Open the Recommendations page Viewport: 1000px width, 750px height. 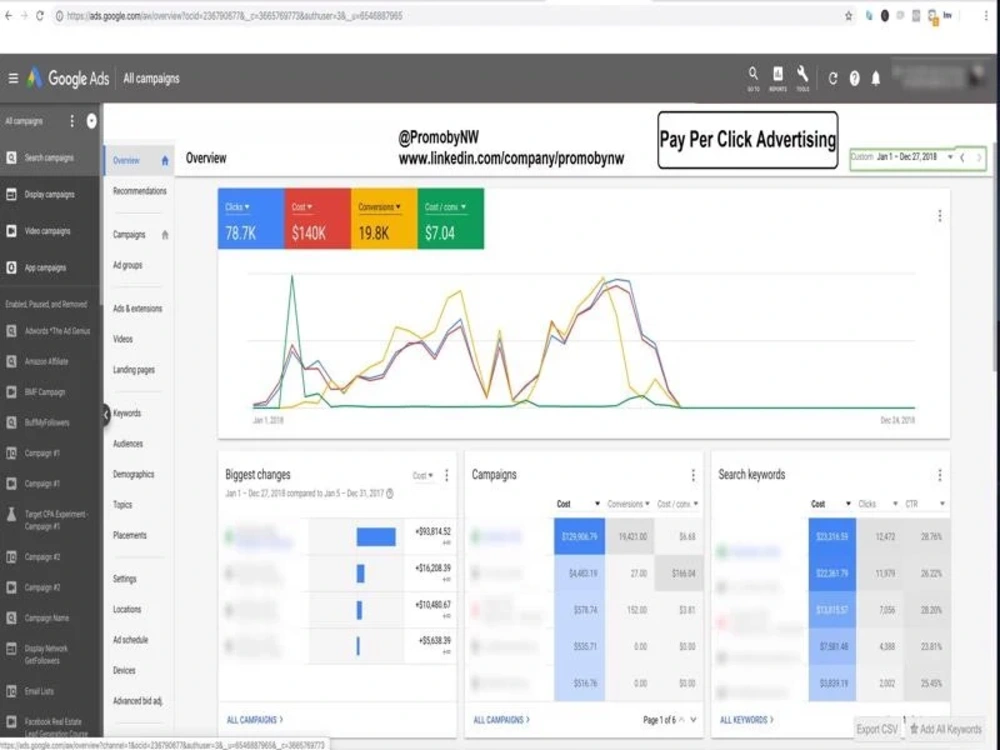(140, 191)
